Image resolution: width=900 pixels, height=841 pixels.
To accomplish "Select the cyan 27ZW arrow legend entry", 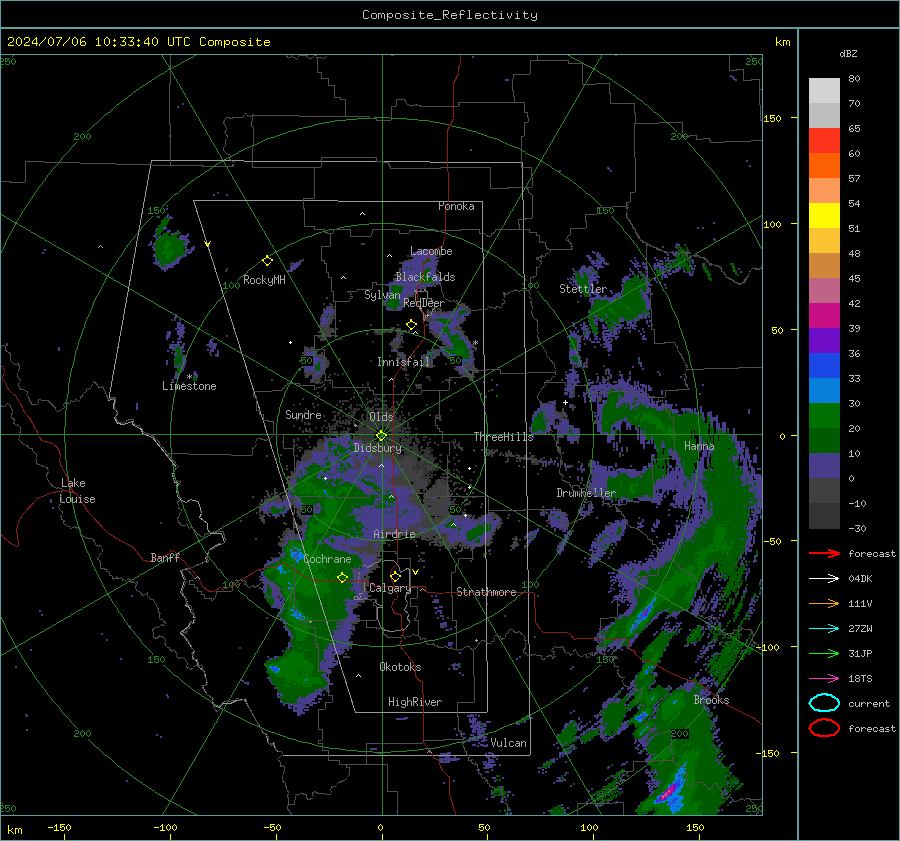I will (824, 629).
